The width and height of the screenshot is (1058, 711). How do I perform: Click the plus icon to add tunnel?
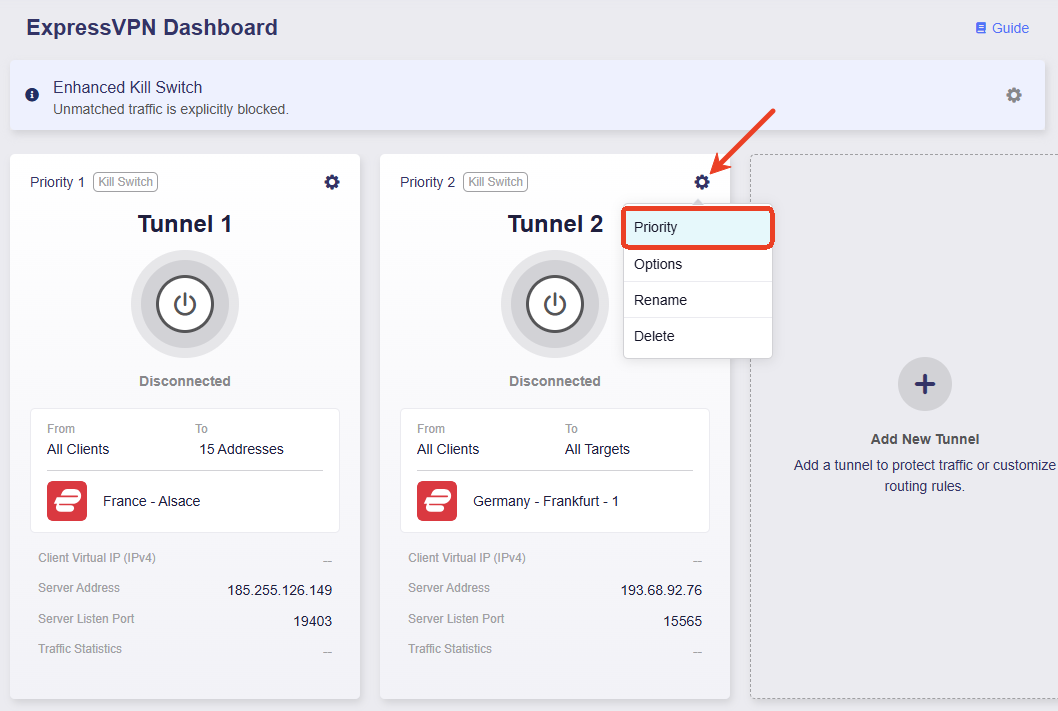pos(924,384)
